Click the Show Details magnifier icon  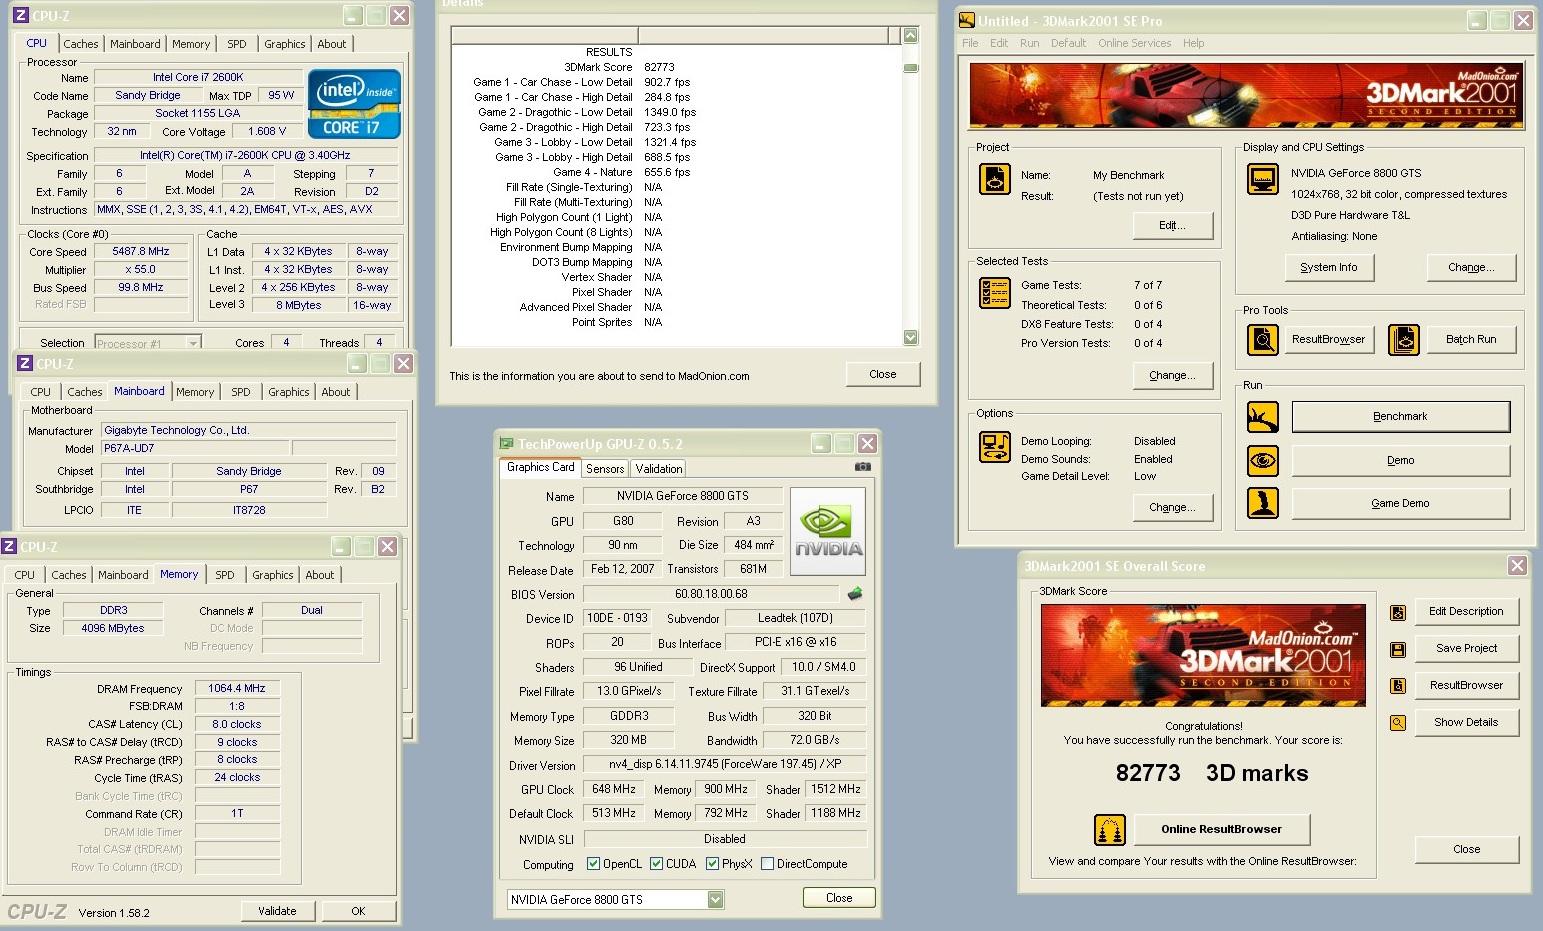coord(1398,723)
